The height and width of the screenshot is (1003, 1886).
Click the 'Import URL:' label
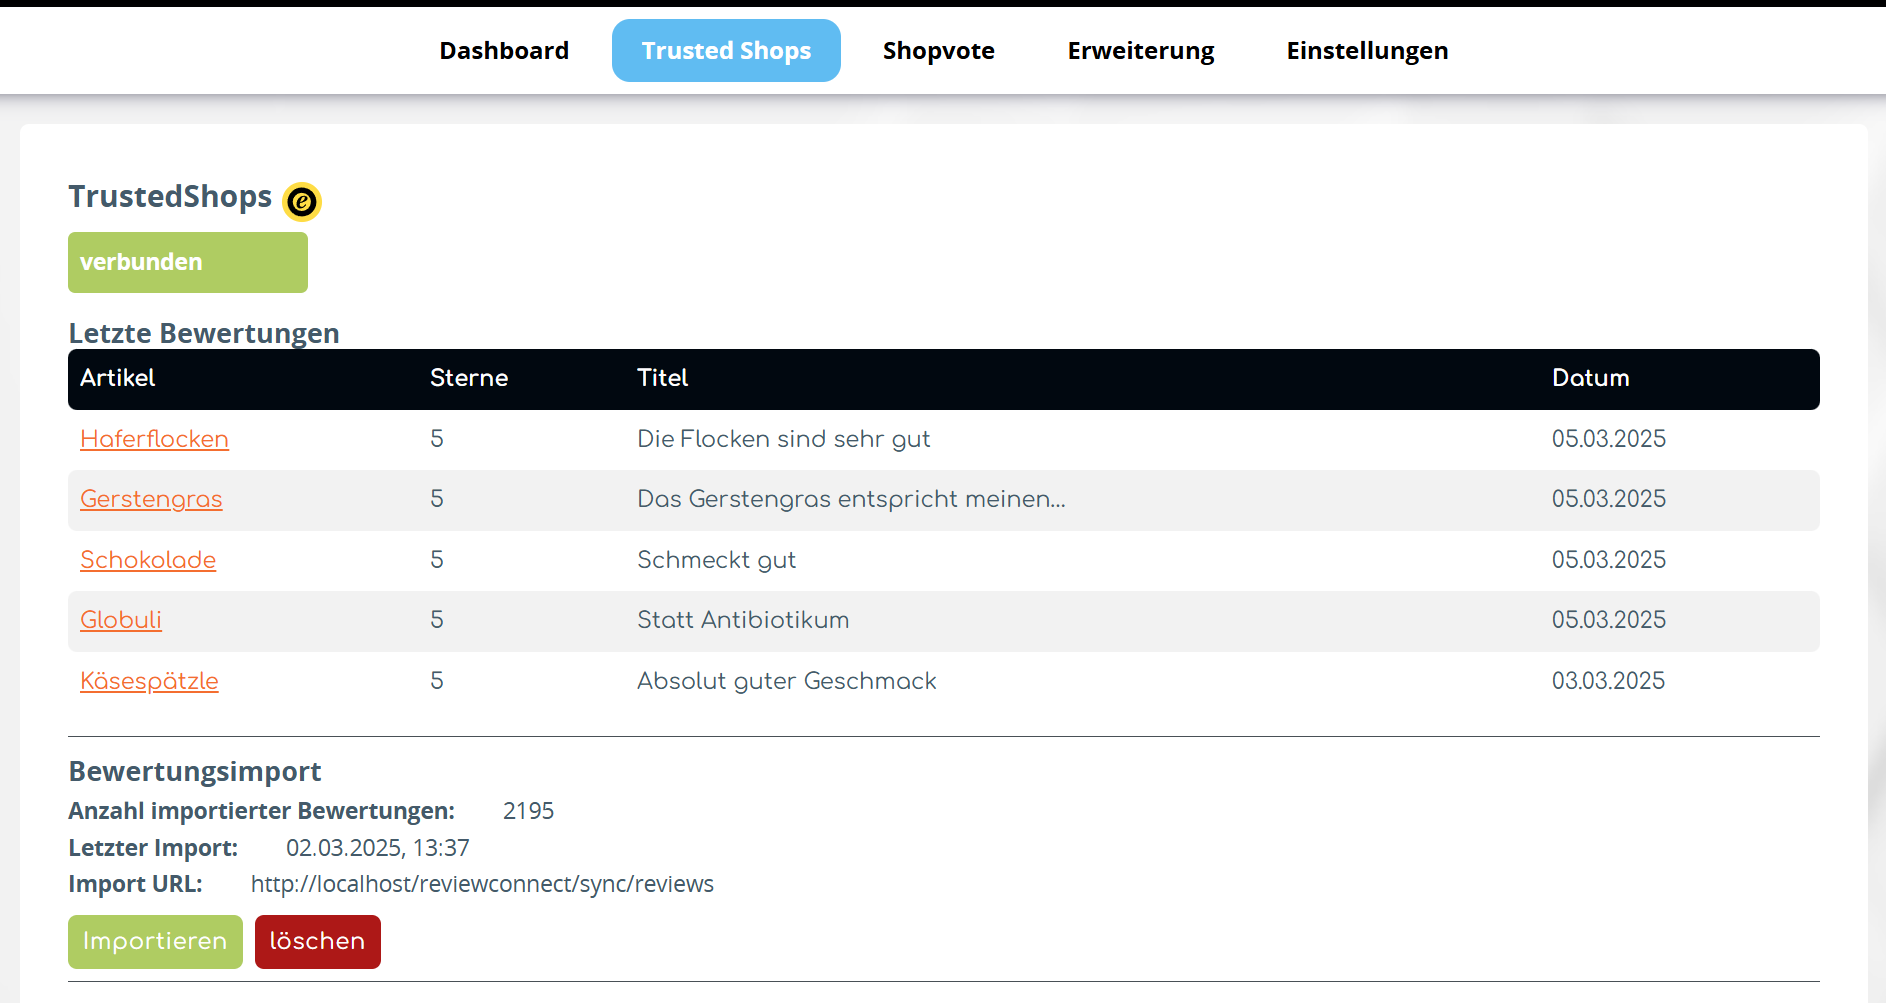pos(135,884)
